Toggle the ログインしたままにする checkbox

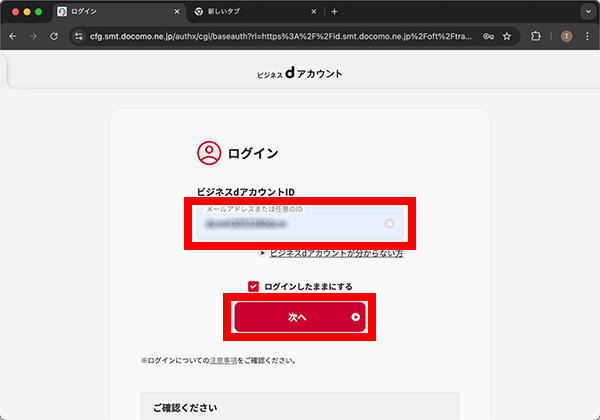253,287
